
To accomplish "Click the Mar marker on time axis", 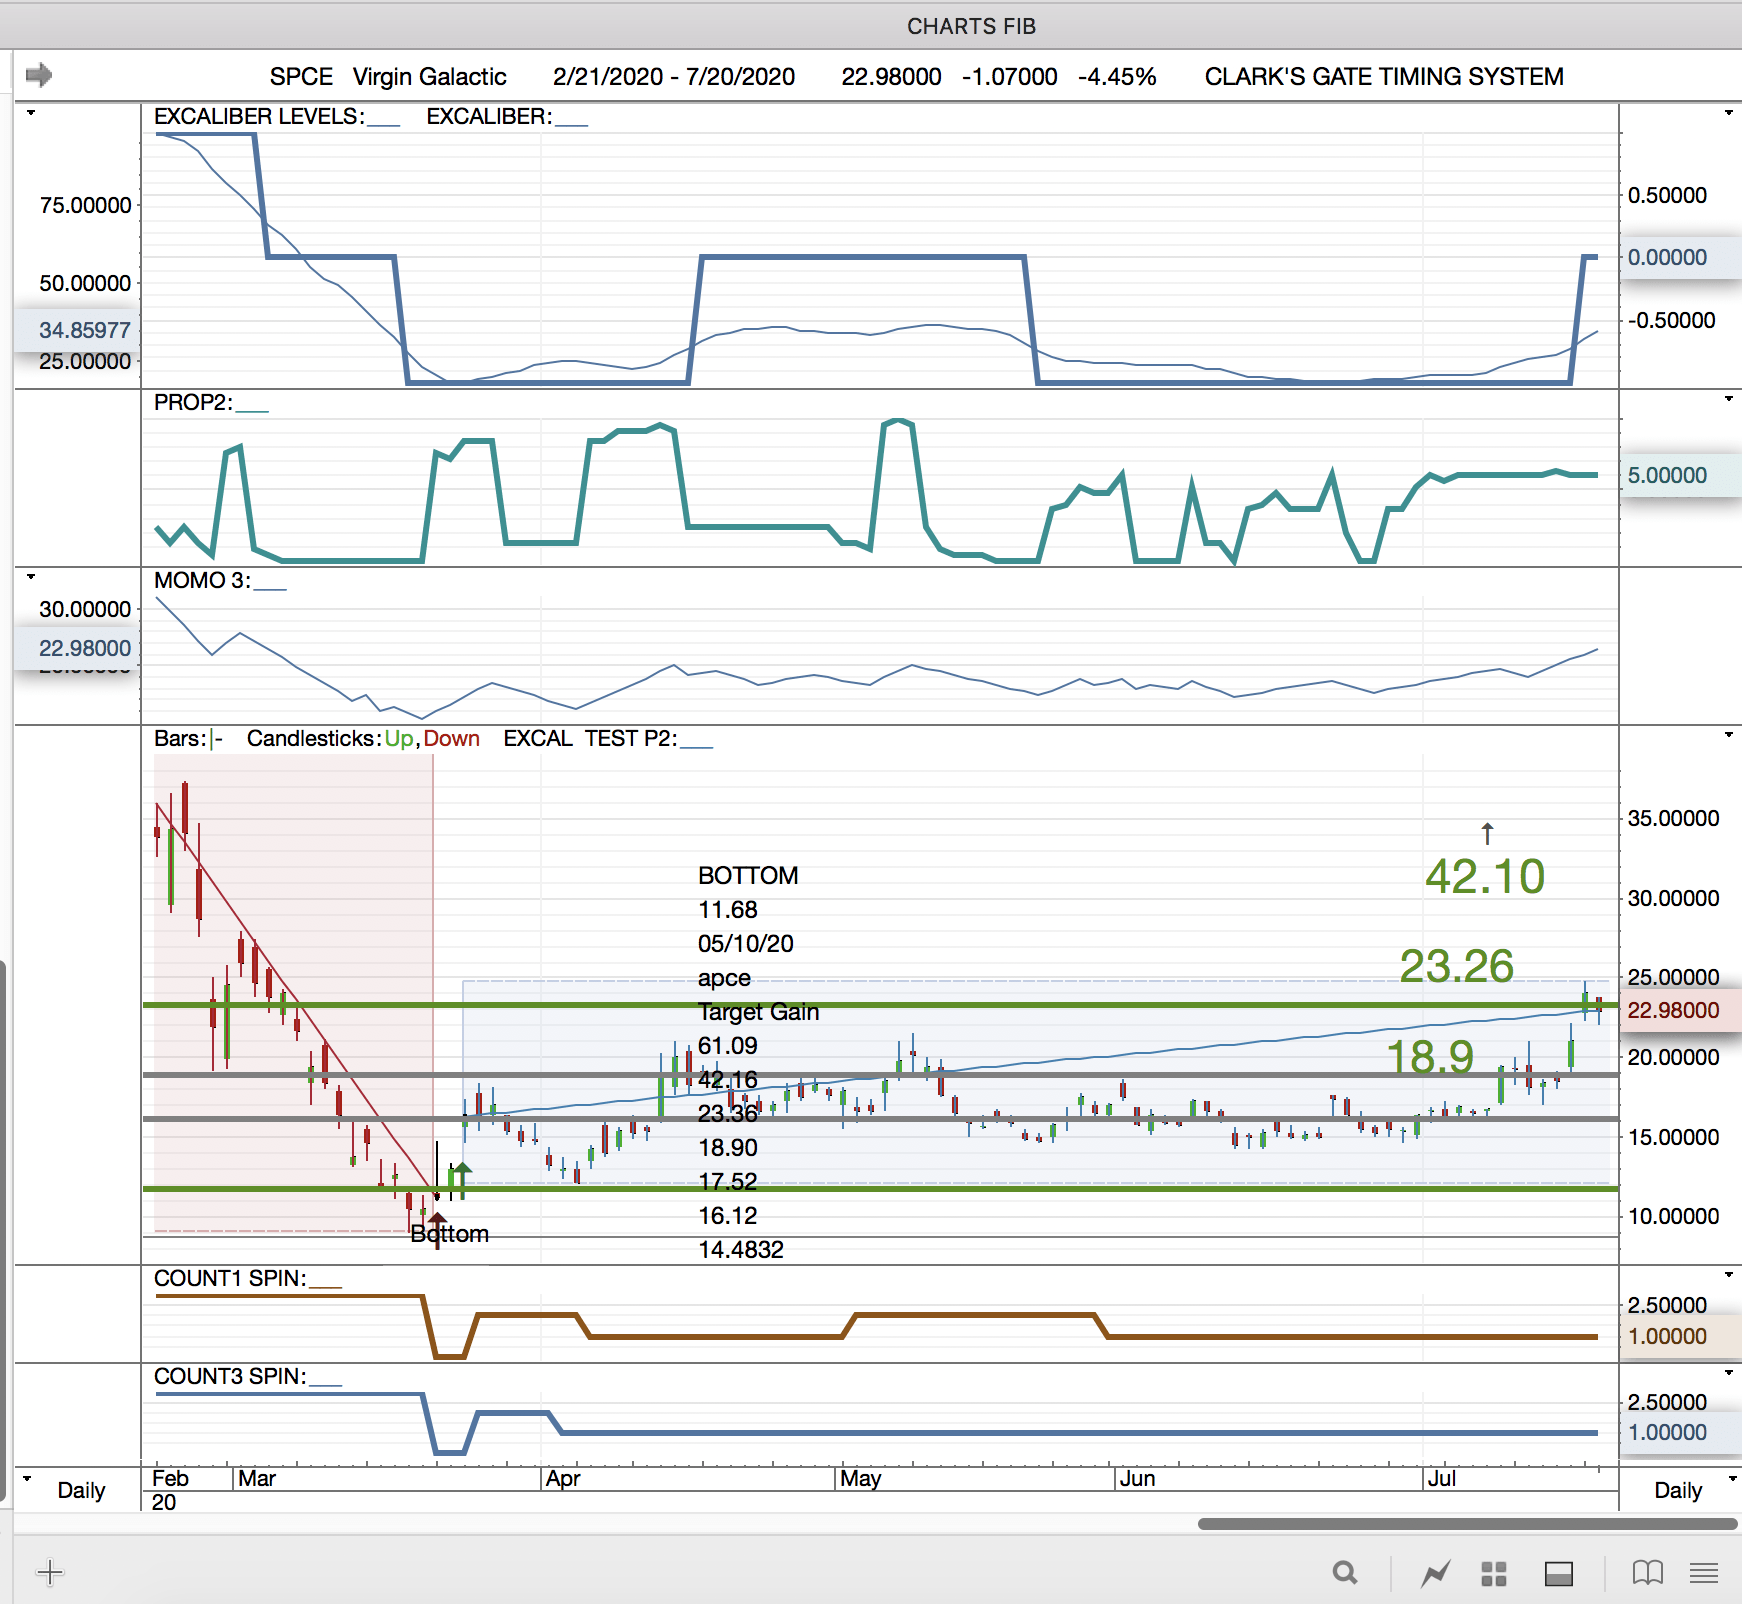I will click(x=257, y=1479).
